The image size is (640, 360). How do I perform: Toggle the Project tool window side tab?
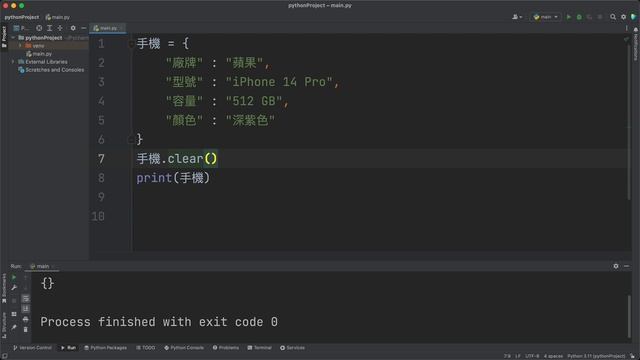pyautogui.click(x=4, y=36)
